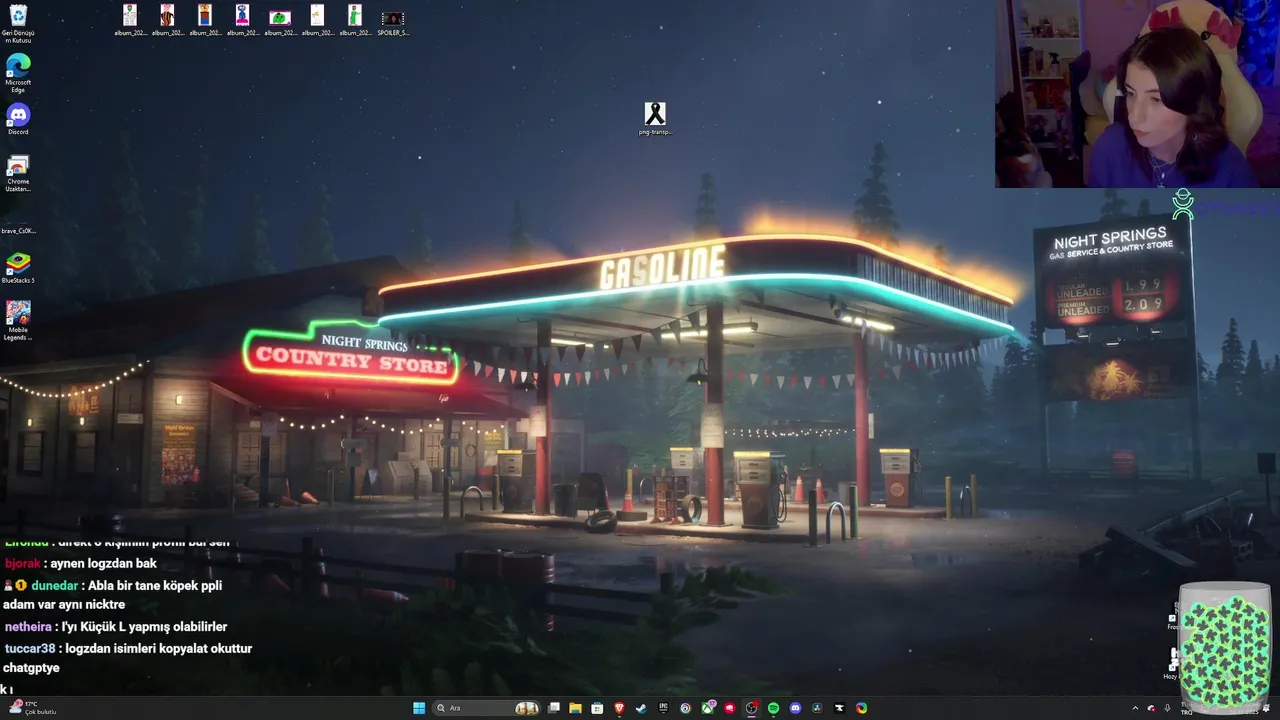Viewport: 1280px width, 720px height.
Task: Open the red round taskbar app
Action: pyautogui.click(x=730, y=708)
